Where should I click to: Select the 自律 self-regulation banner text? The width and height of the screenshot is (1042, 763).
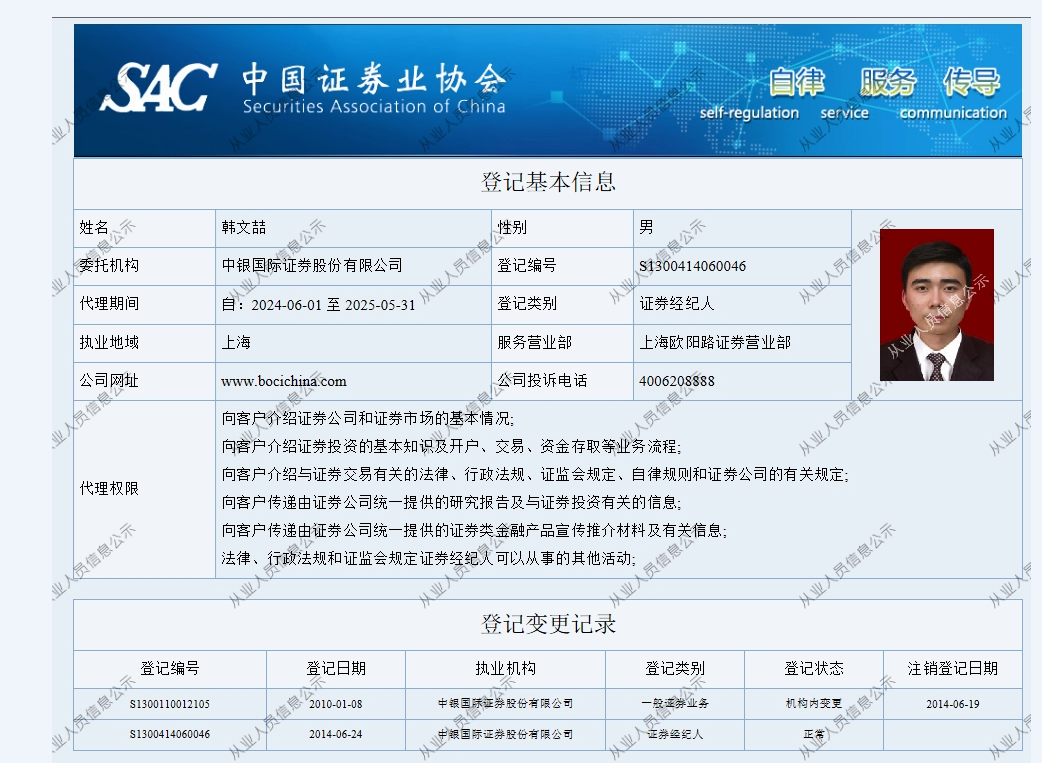[x=797, y=82]
